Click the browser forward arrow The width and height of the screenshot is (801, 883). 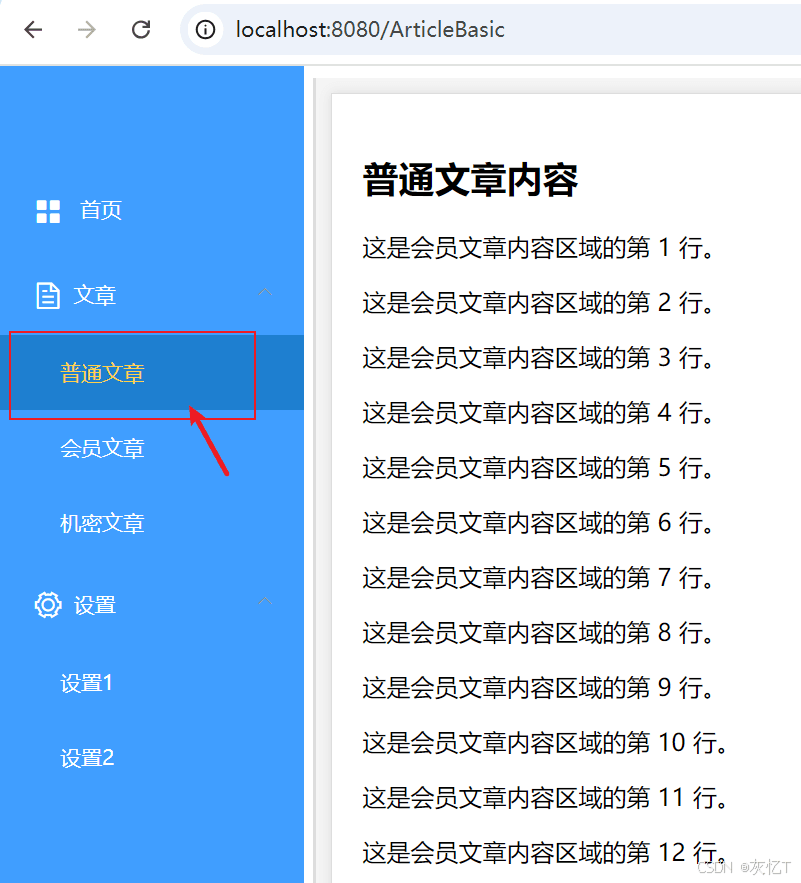coord(87,29)
